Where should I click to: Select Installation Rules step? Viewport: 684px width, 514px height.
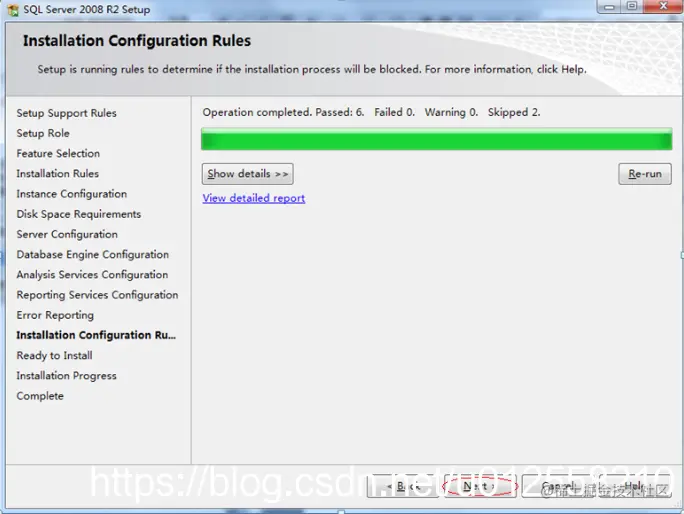click(x=58, y=174)
